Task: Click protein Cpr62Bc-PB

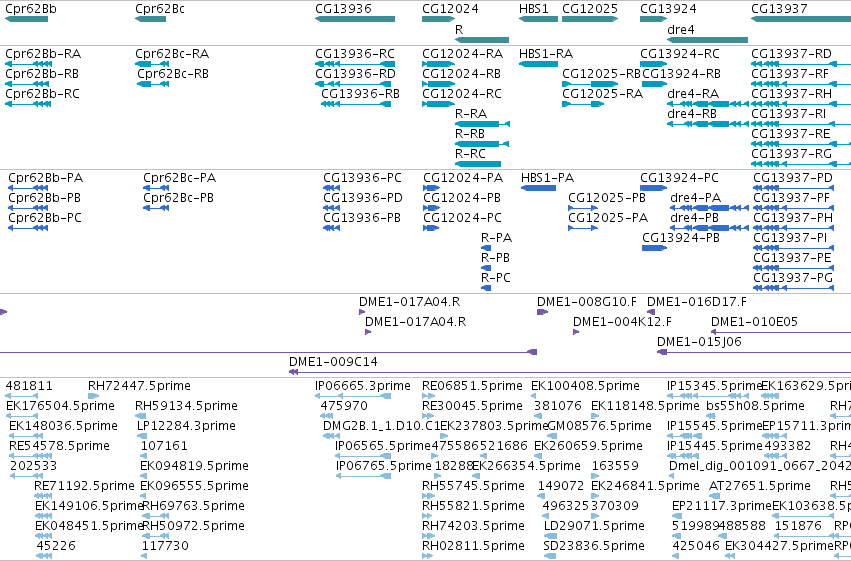Action: pos(179,198)
